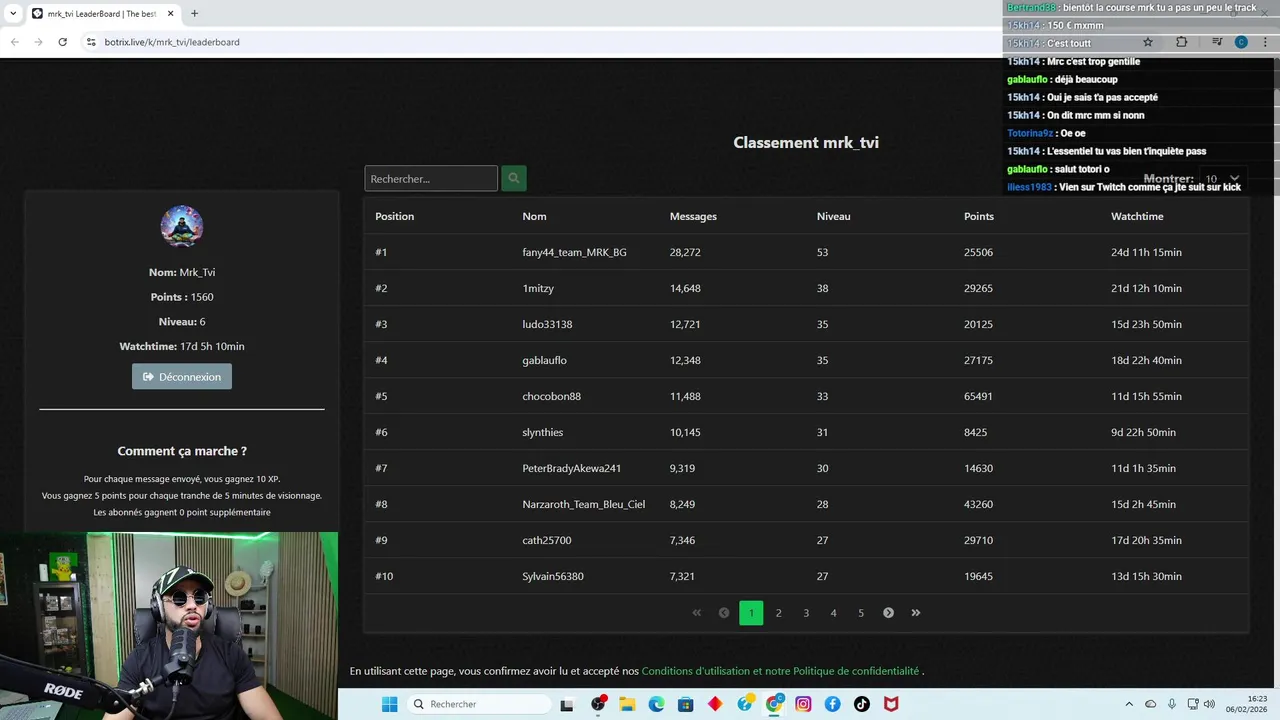
Task: Go to leaderboard page 5
Action: tap(861, 613)
